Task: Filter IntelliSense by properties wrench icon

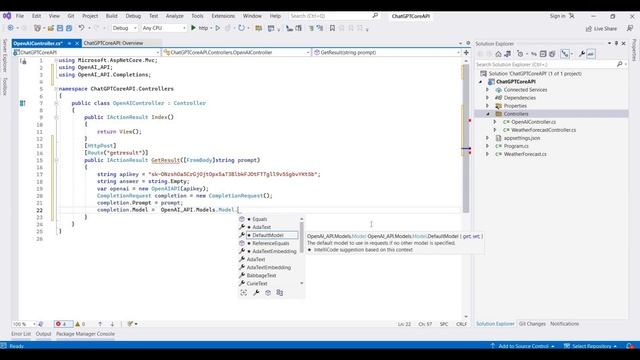Action: pos(256,293)
